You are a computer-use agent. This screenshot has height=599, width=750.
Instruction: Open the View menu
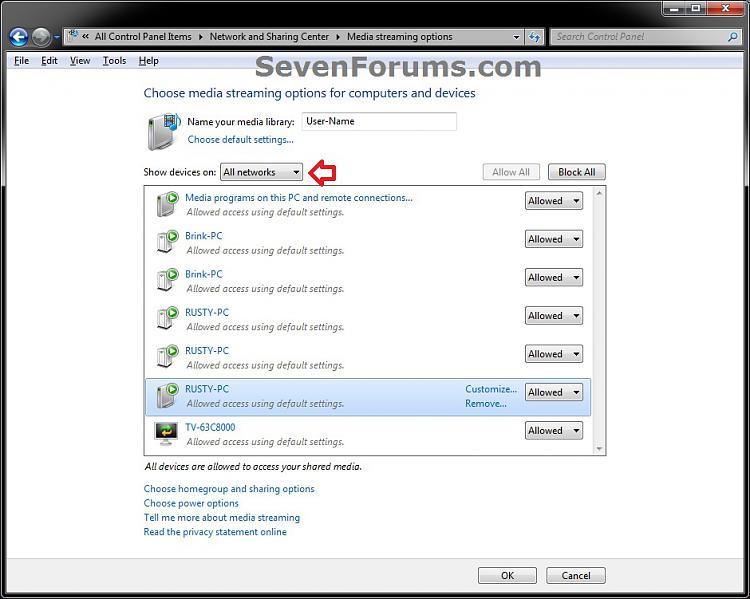(x=80, y=61)
